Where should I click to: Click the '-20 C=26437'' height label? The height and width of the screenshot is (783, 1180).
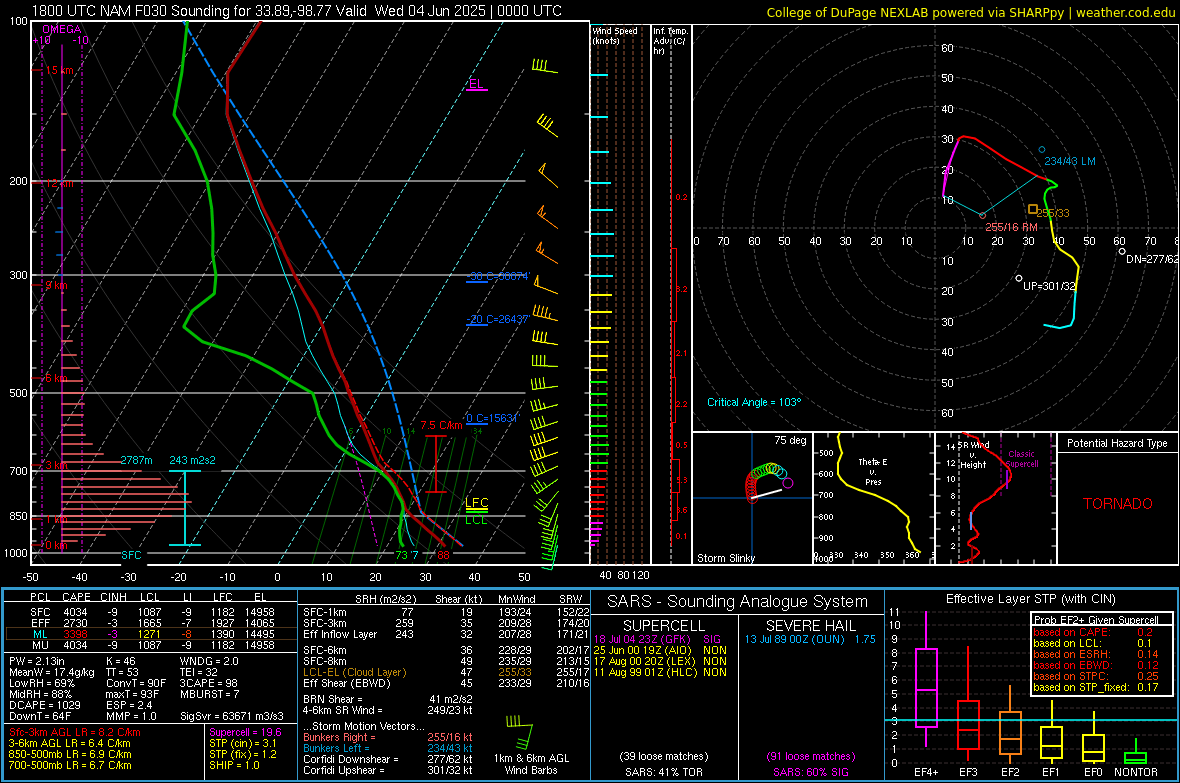point(498,319)
